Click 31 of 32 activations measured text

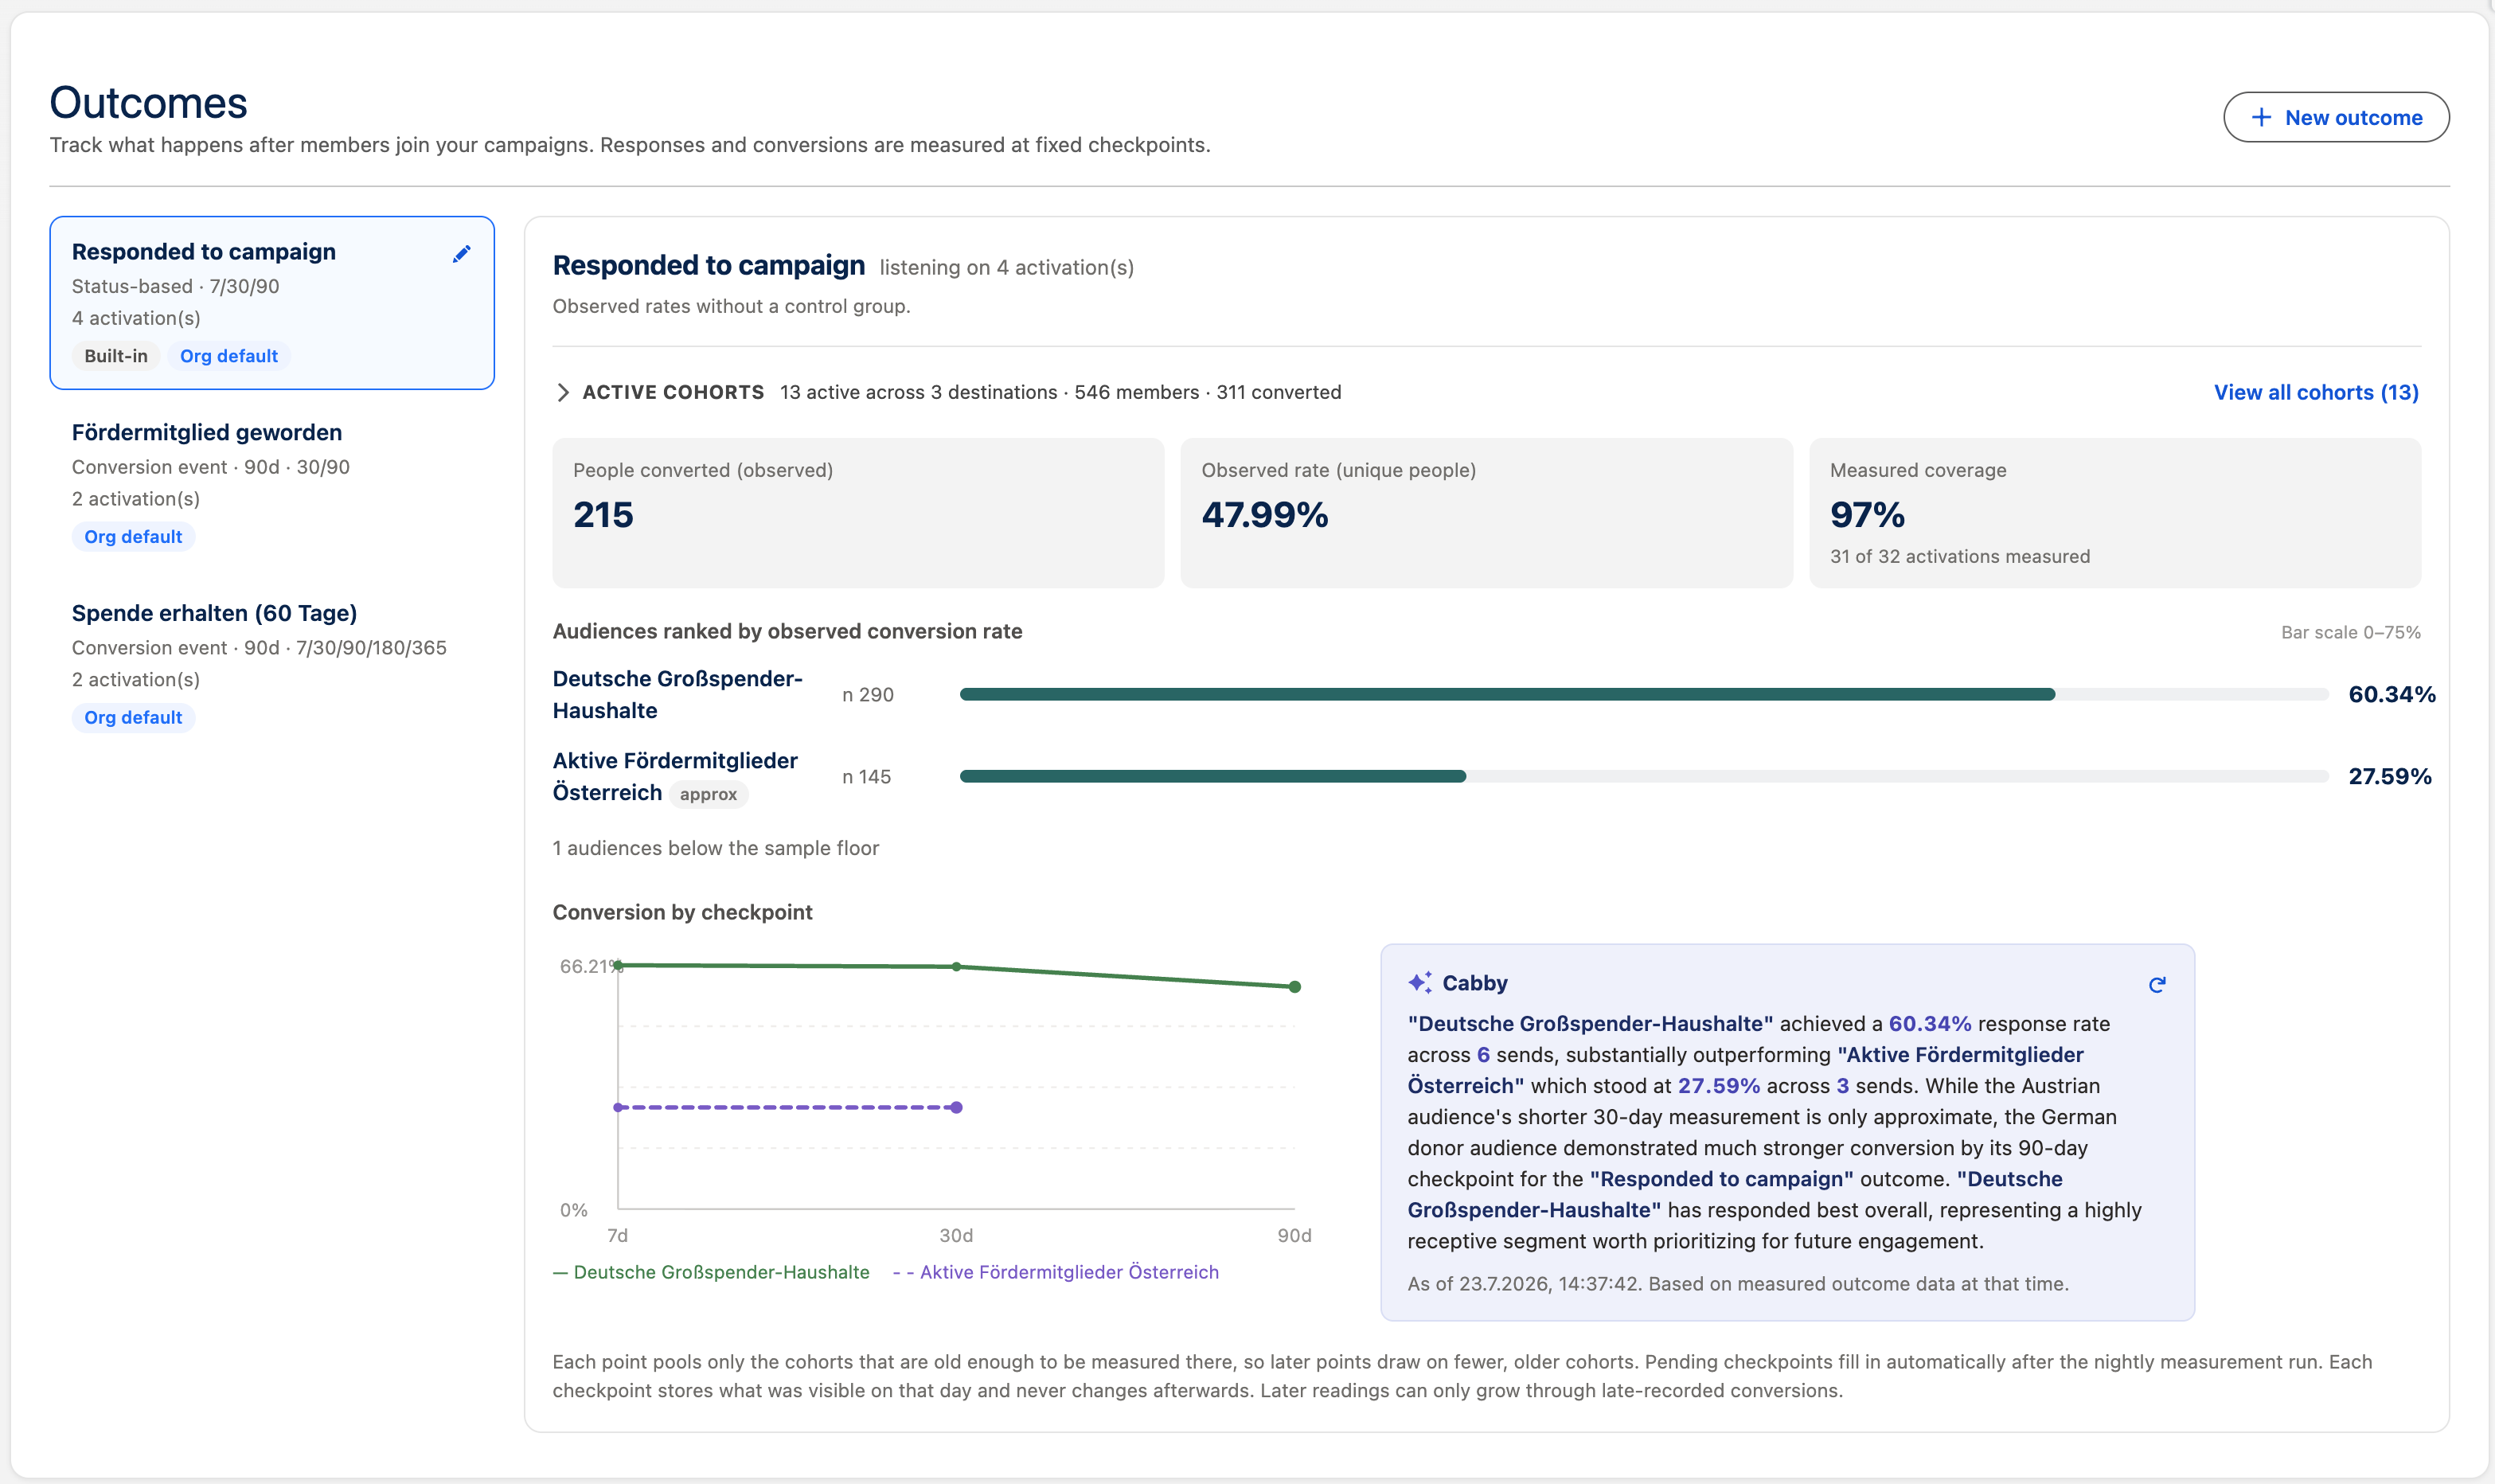click(x=1960, y=556)
